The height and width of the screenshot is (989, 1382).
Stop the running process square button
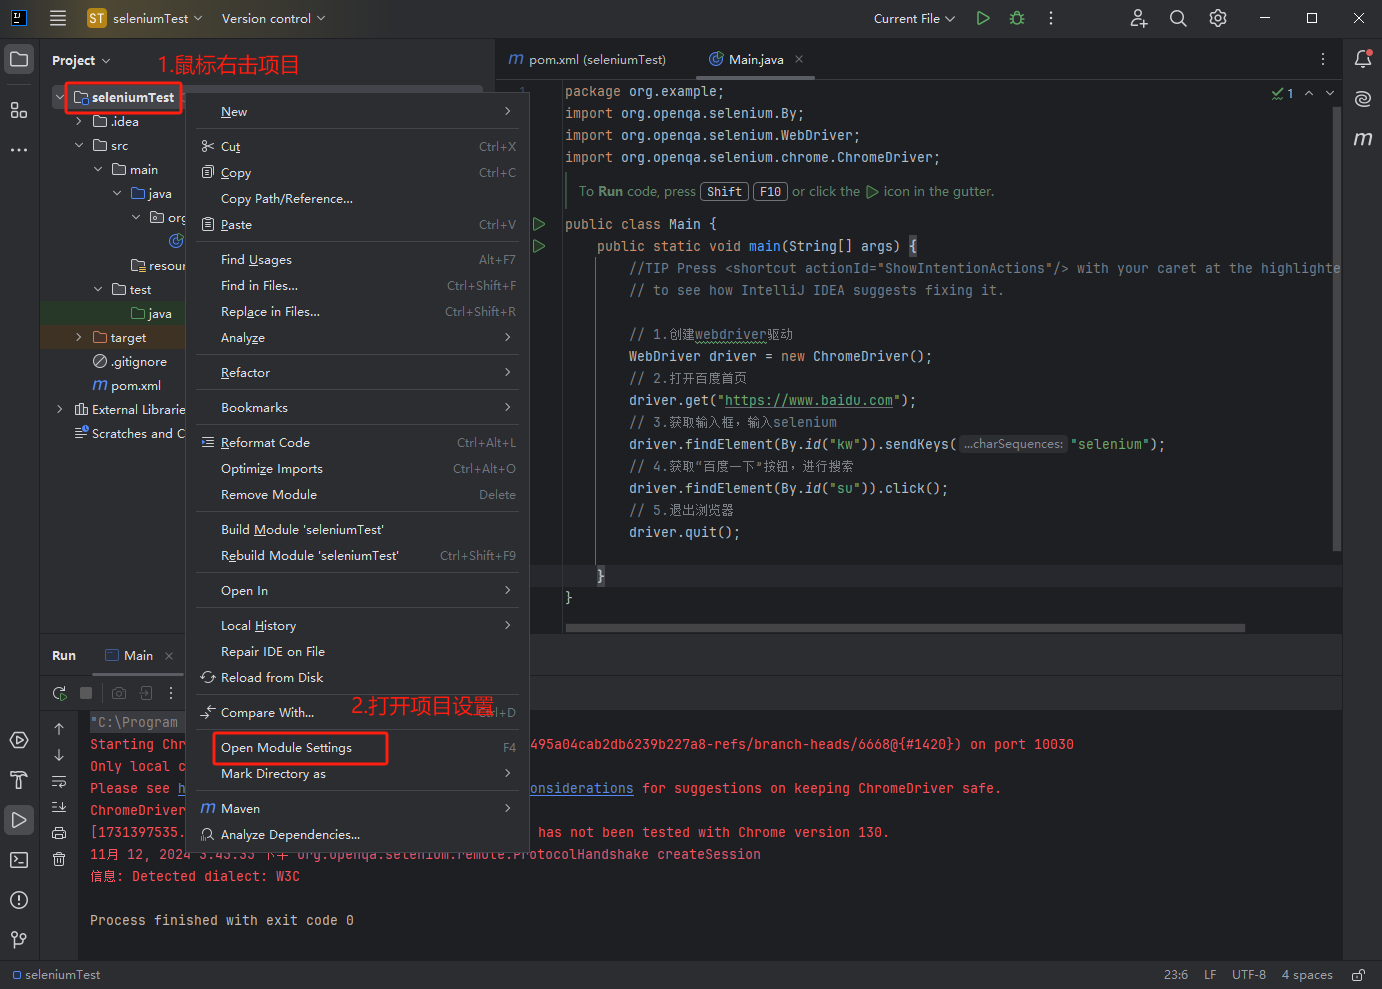click(86, 693)
